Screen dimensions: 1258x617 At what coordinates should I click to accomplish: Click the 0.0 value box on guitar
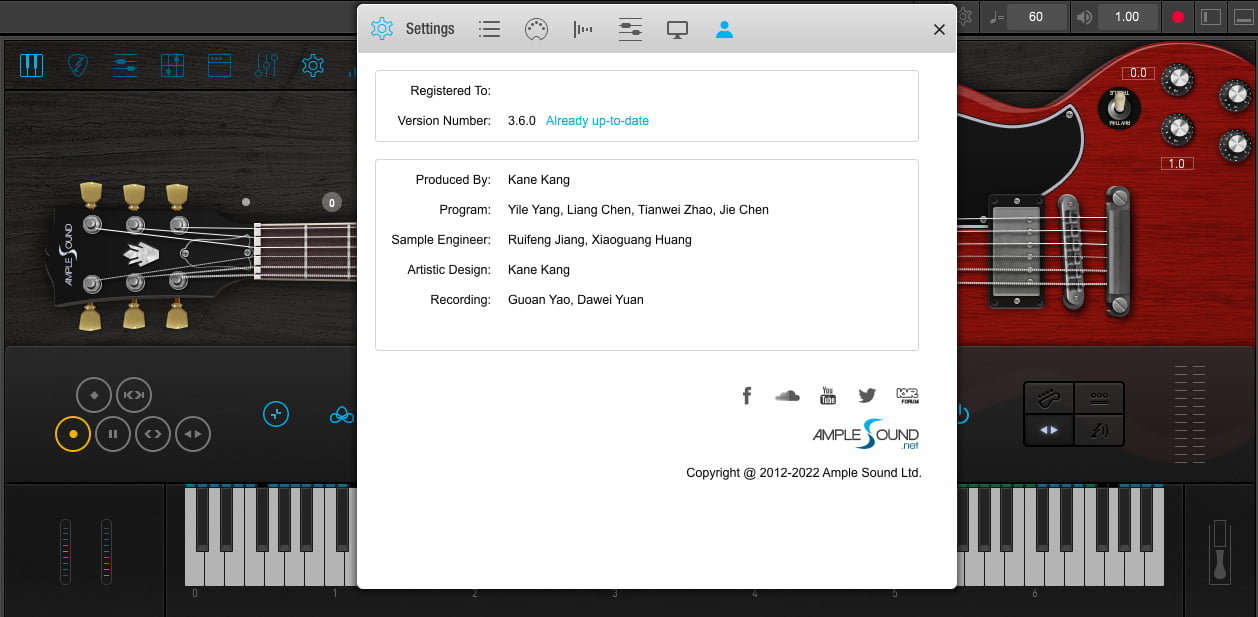(x=1138, y=73)
